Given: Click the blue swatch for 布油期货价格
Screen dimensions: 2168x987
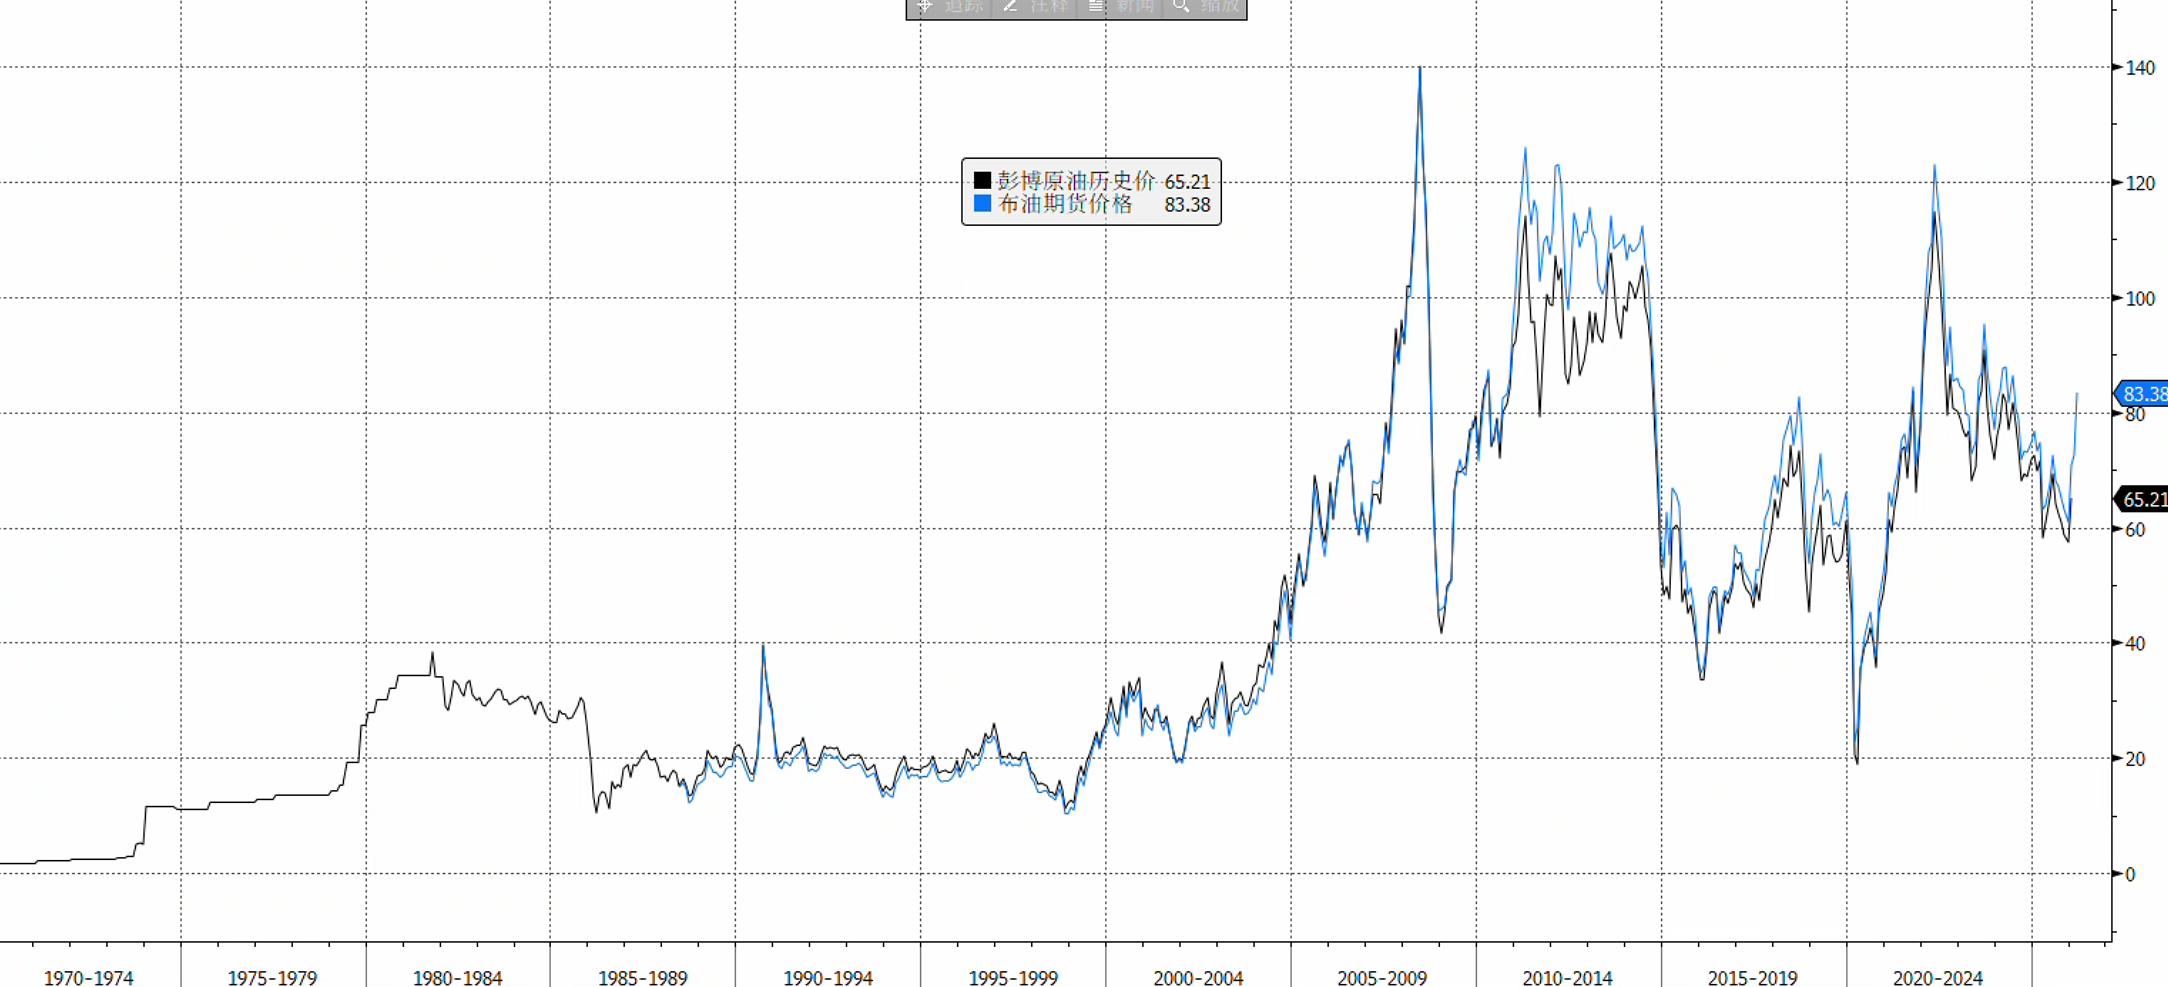Looking at the screenshot, I should pos(982,204).
